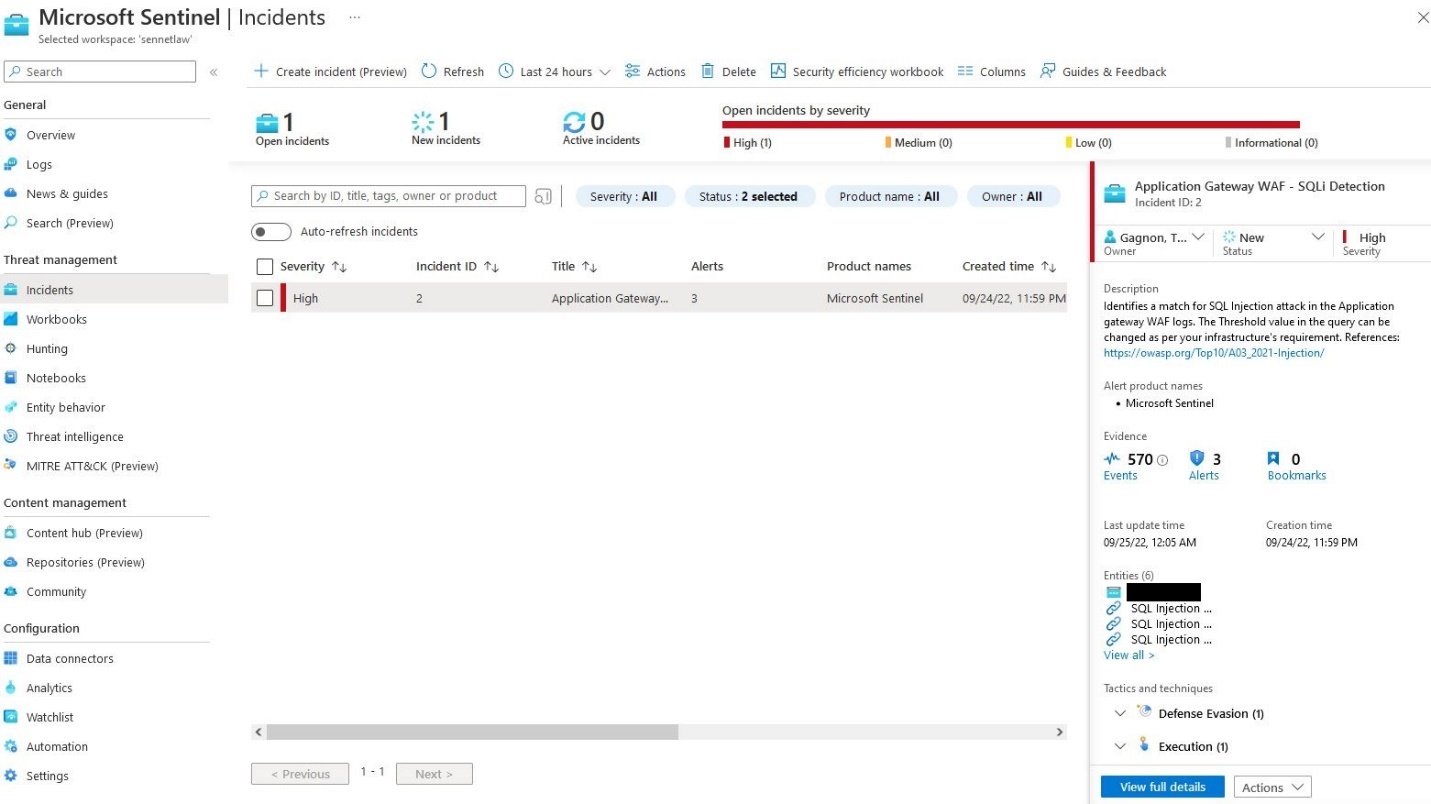
Task: Select checkbox for the High severity incident
Action: [265, 298]
